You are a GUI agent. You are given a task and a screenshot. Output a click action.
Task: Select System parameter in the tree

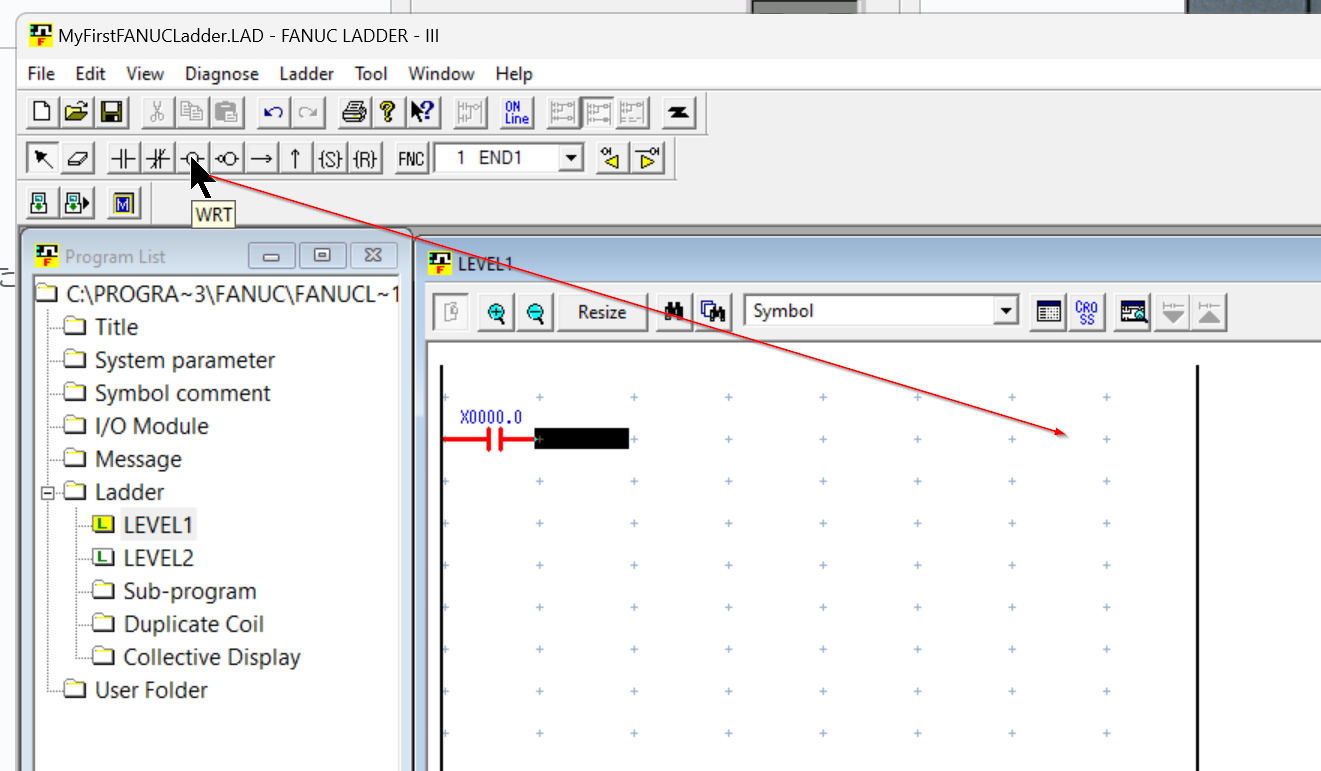[184, 360]
